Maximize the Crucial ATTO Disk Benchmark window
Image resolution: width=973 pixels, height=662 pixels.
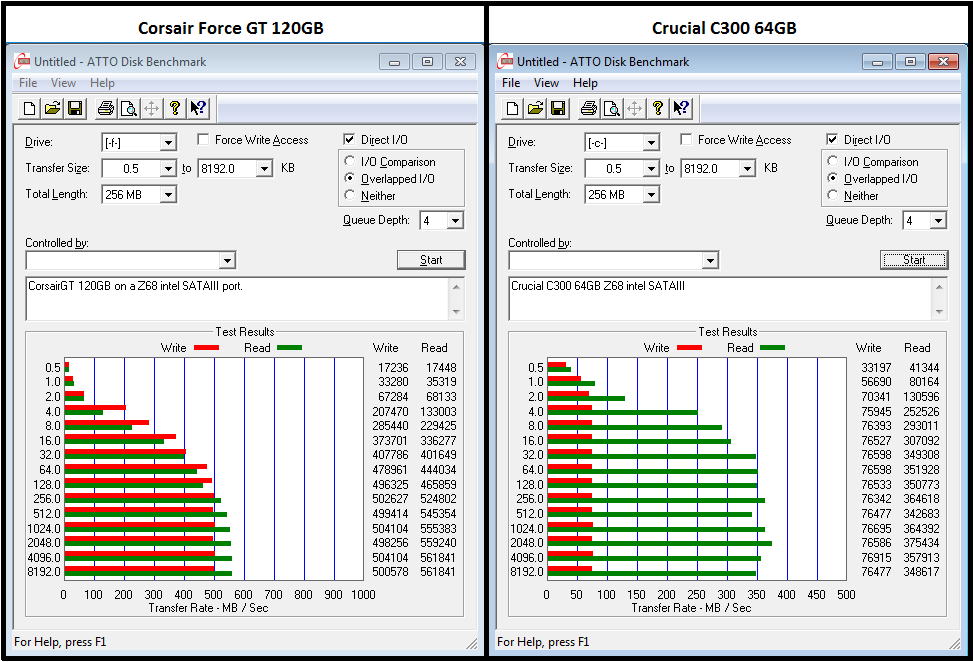(910, 61)
